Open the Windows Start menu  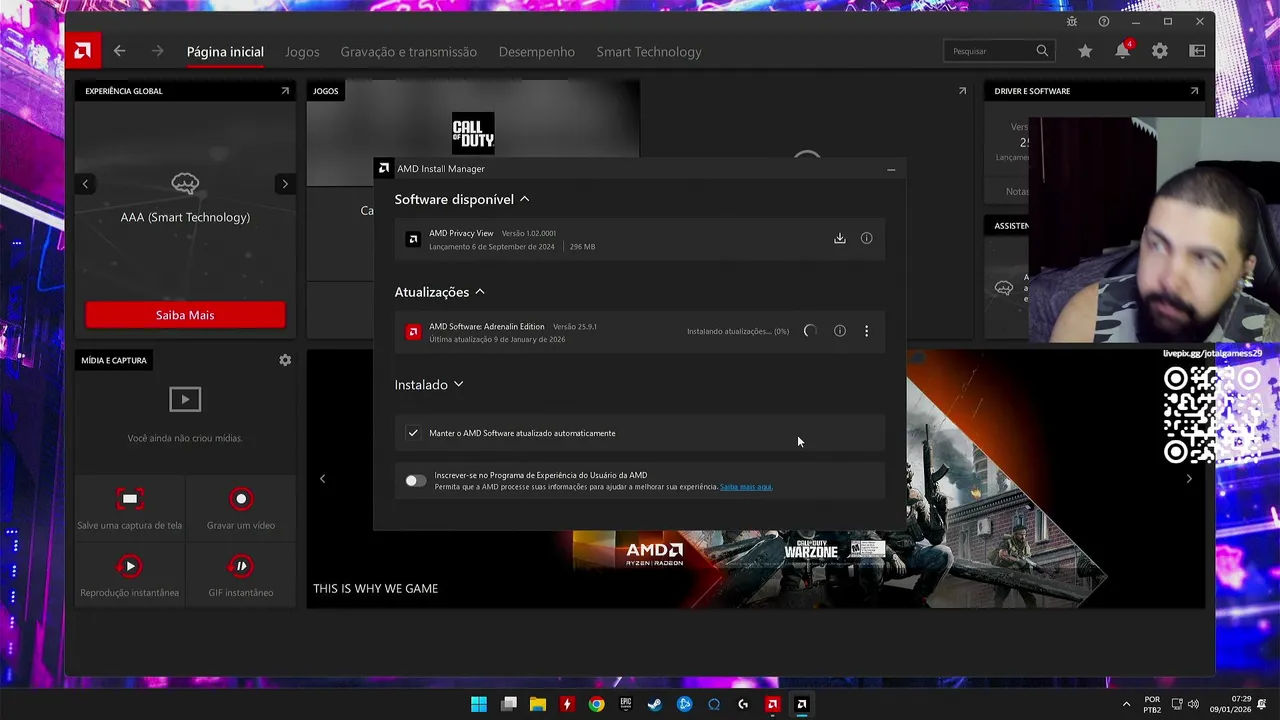[479, 704]
